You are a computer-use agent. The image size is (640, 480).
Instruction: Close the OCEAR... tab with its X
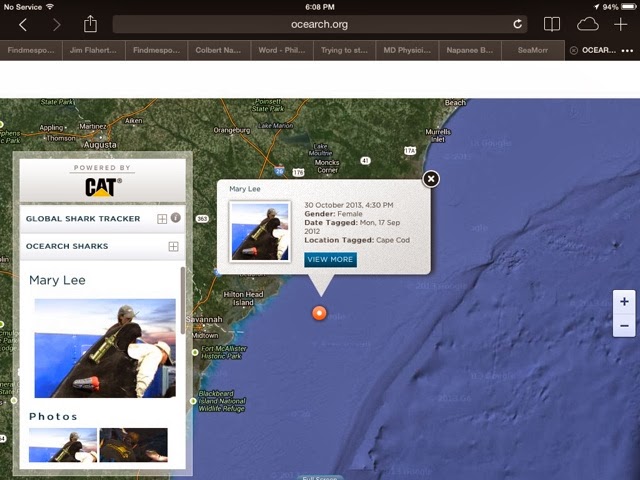pyautogui.click(x=573, y=50)
